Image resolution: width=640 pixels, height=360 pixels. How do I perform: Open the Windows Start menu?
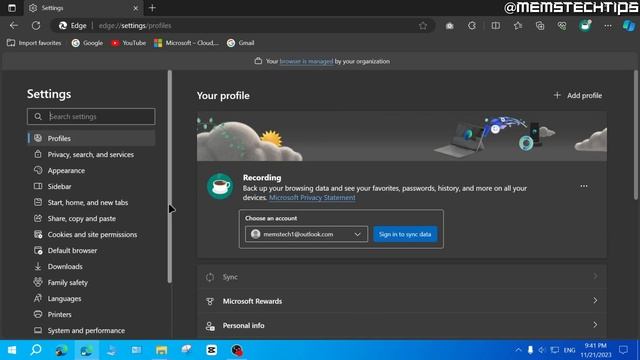pyautogui.click(x=12, y=350)
